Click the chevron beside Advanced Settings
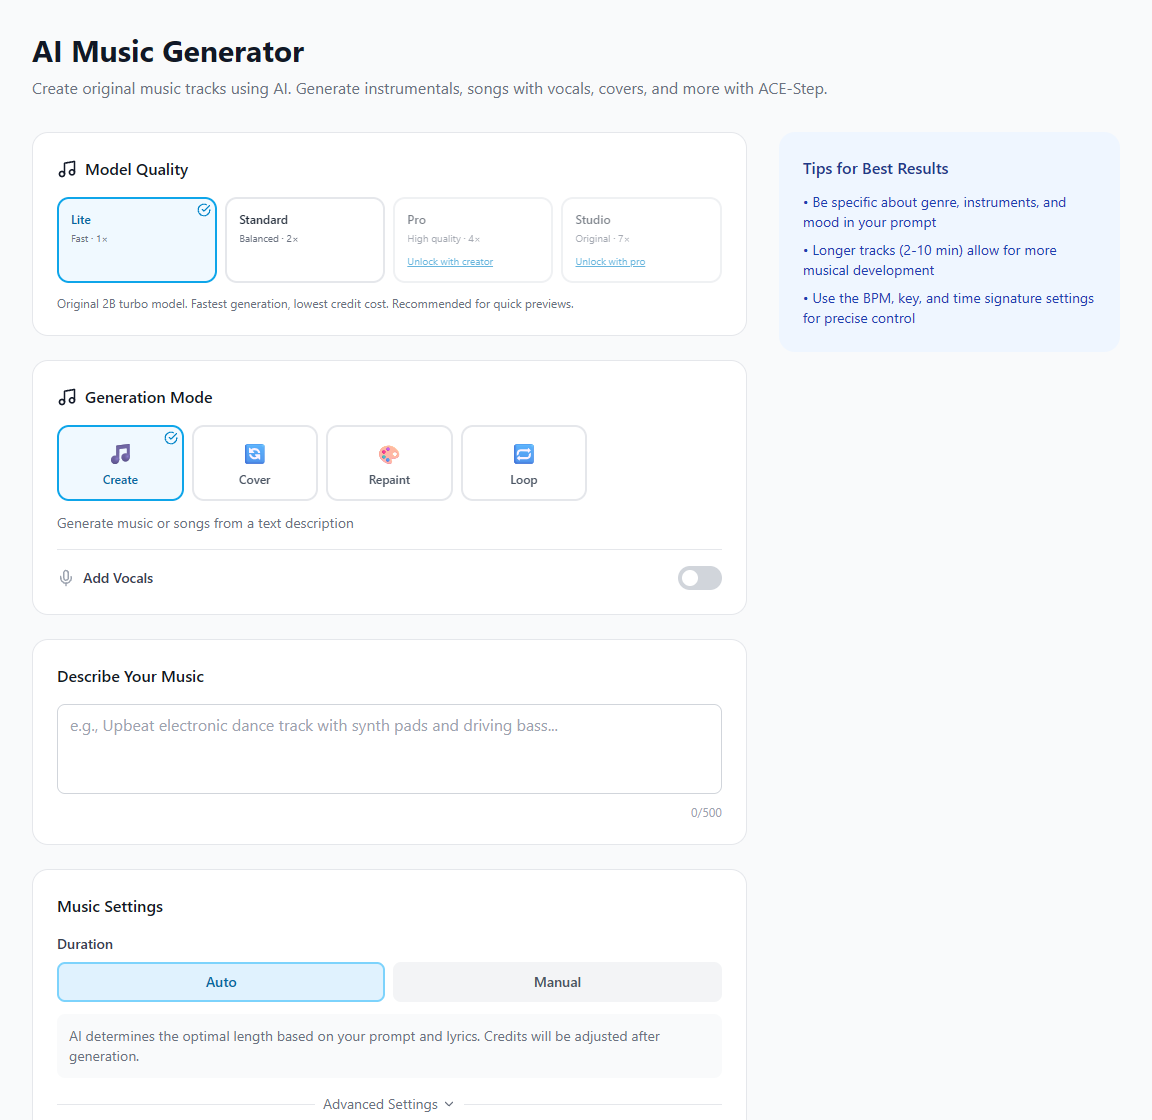The width and height of the screenshot is (1152, 1120). (x=450, y=1105)
